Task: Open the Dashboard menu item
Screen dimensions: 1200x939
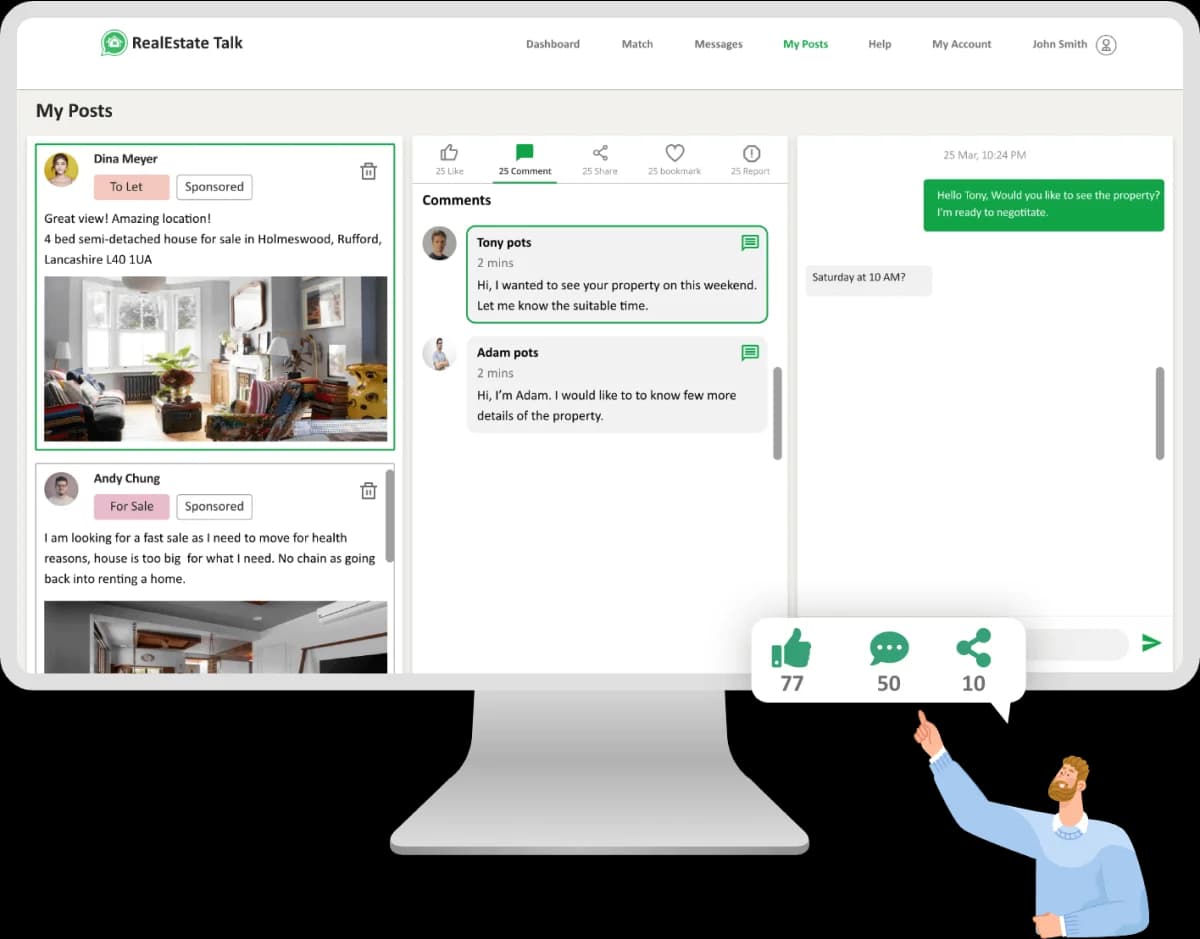Action: tap(553, 44)
